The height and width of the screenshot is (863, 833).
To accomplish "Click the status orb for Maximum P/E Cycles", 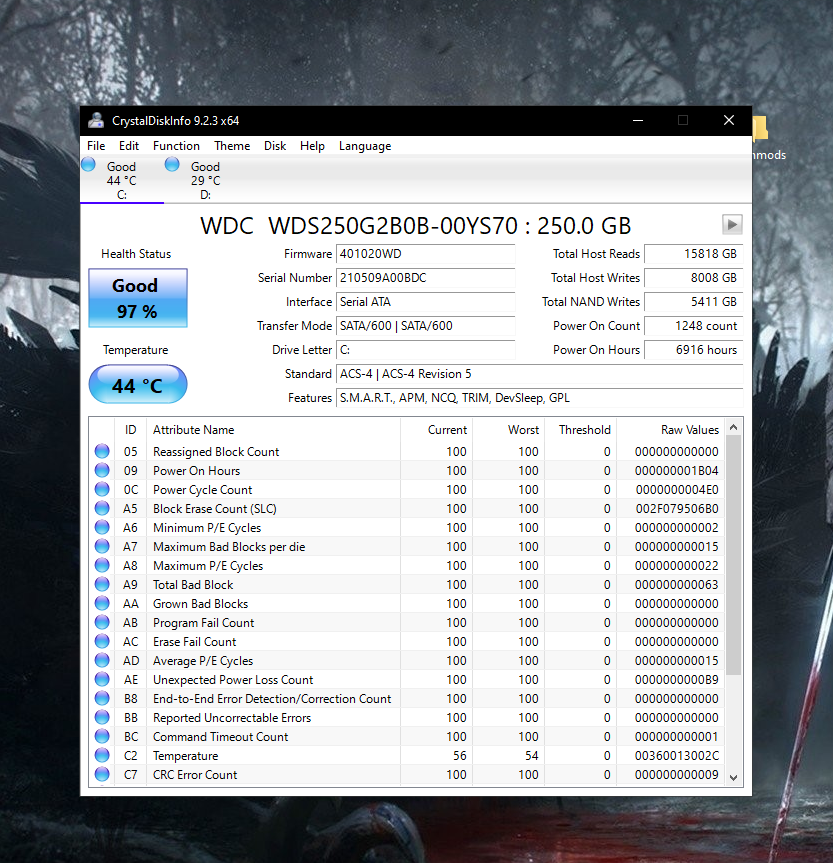I will point(102,565).
